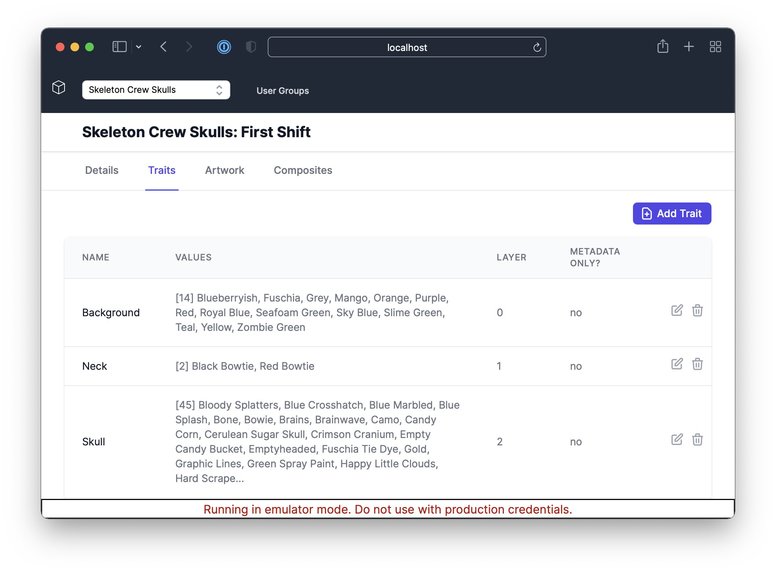Click the 'no' metadata value for Neck
The image size is (776, 573).
[576, 367]
